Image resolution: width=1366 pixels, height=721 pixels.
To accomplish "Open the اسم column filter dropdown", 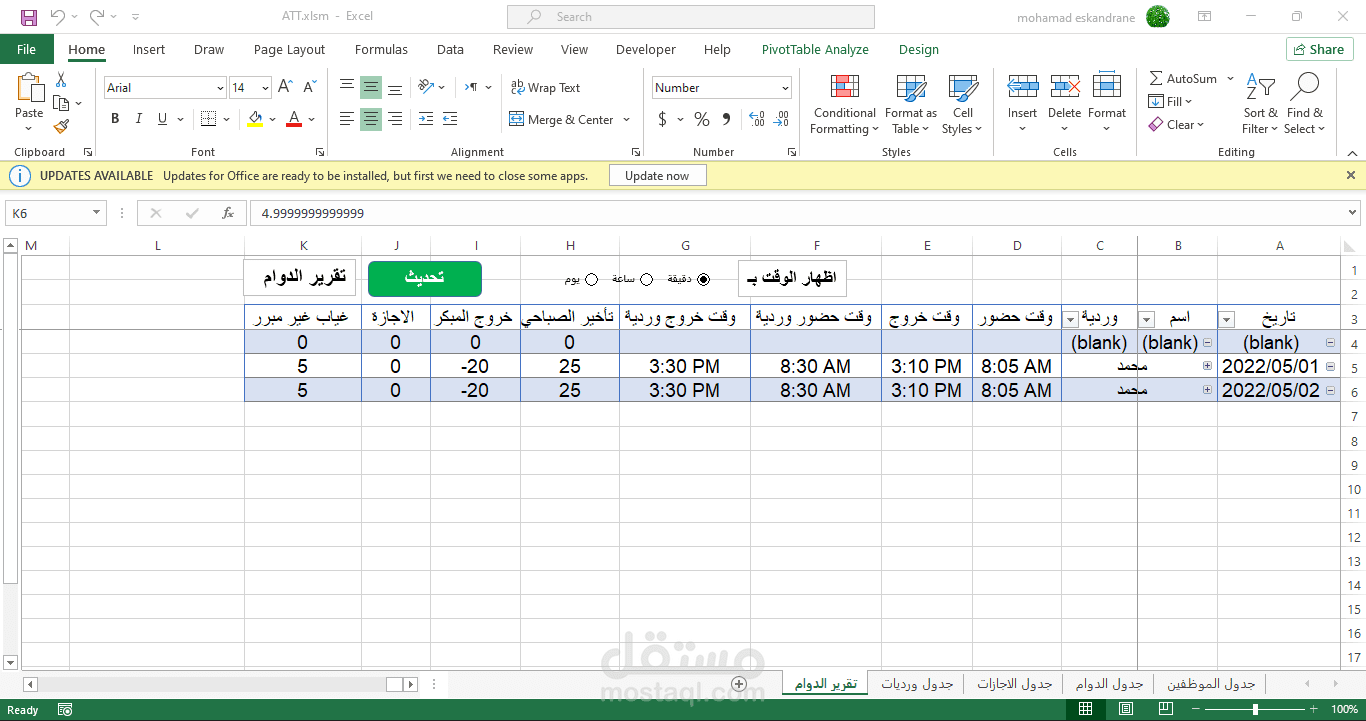I will pos(1147,319).
